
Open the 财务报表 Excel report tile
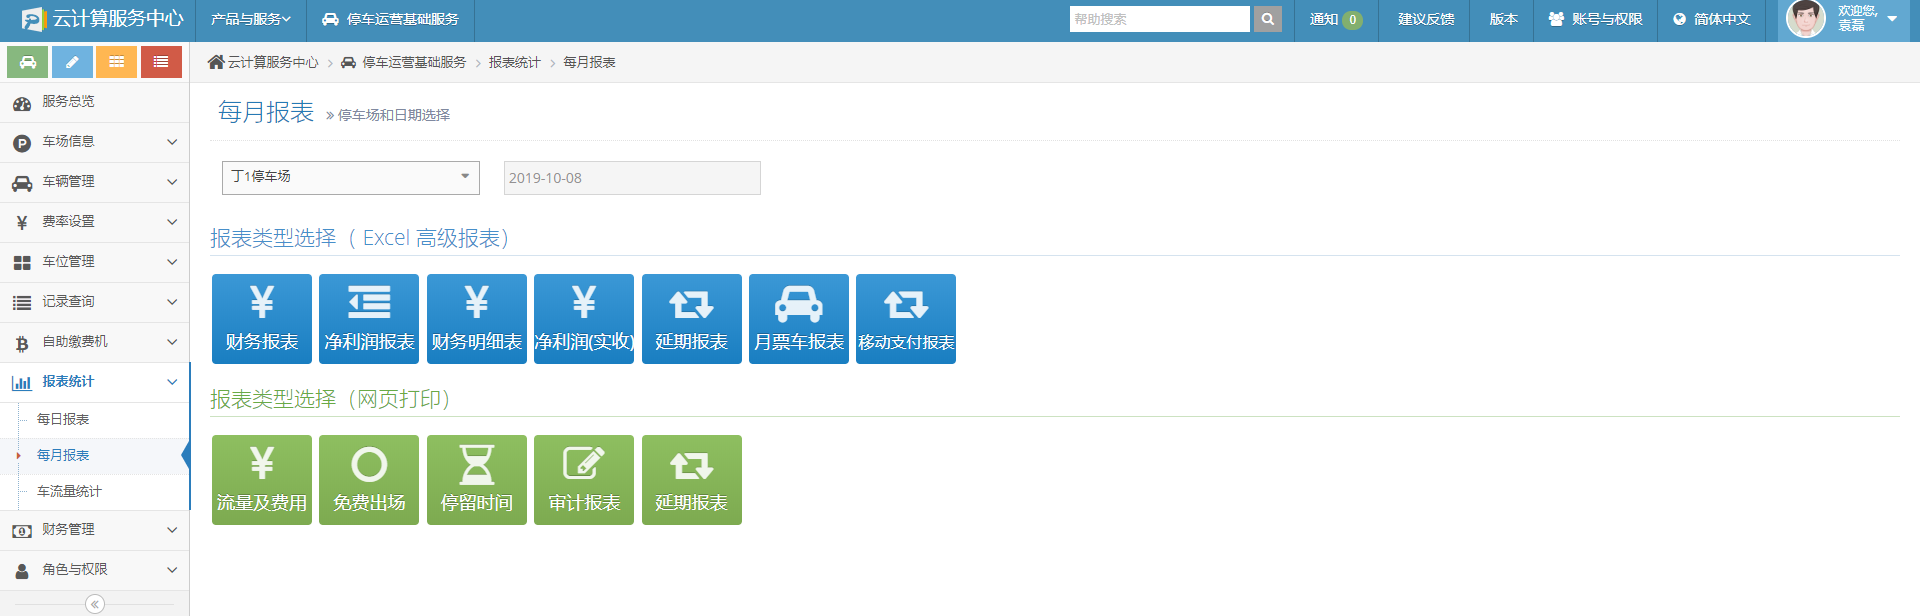[x=262, y=319]
